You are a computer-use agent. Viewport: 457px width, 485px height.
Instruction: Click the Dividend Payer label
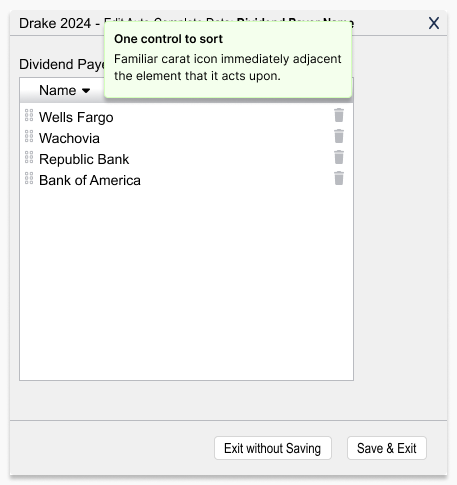coord(62,64)
